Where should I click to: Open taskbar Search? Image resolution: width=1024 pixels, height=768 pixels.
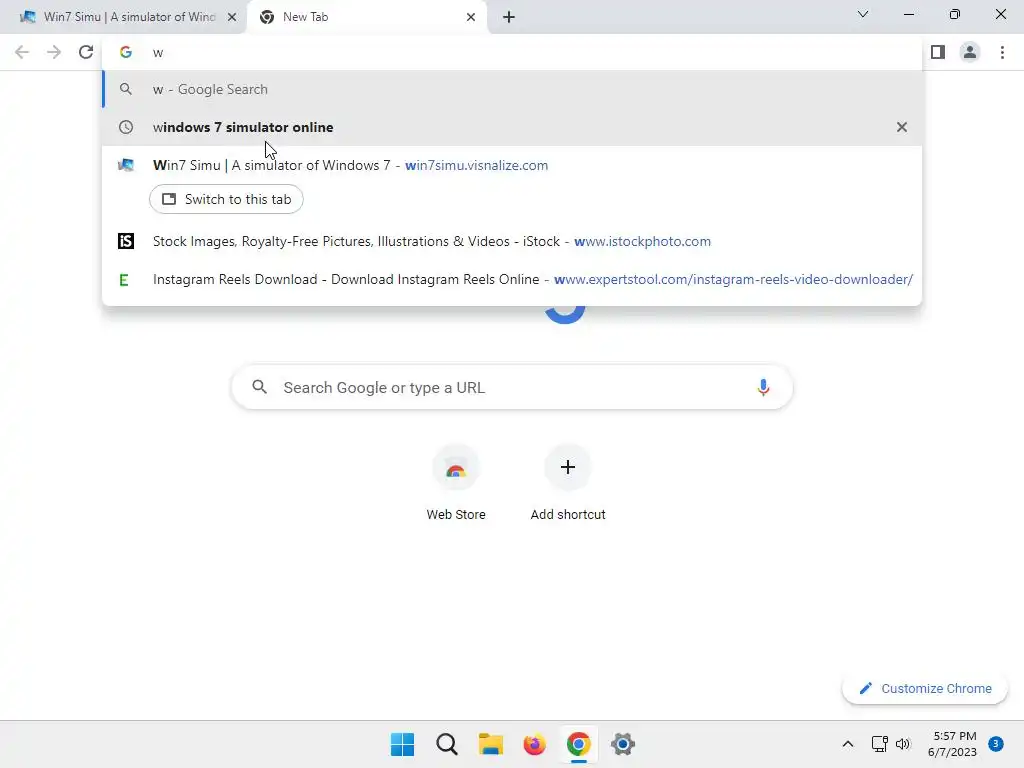[x=447, y=744]
